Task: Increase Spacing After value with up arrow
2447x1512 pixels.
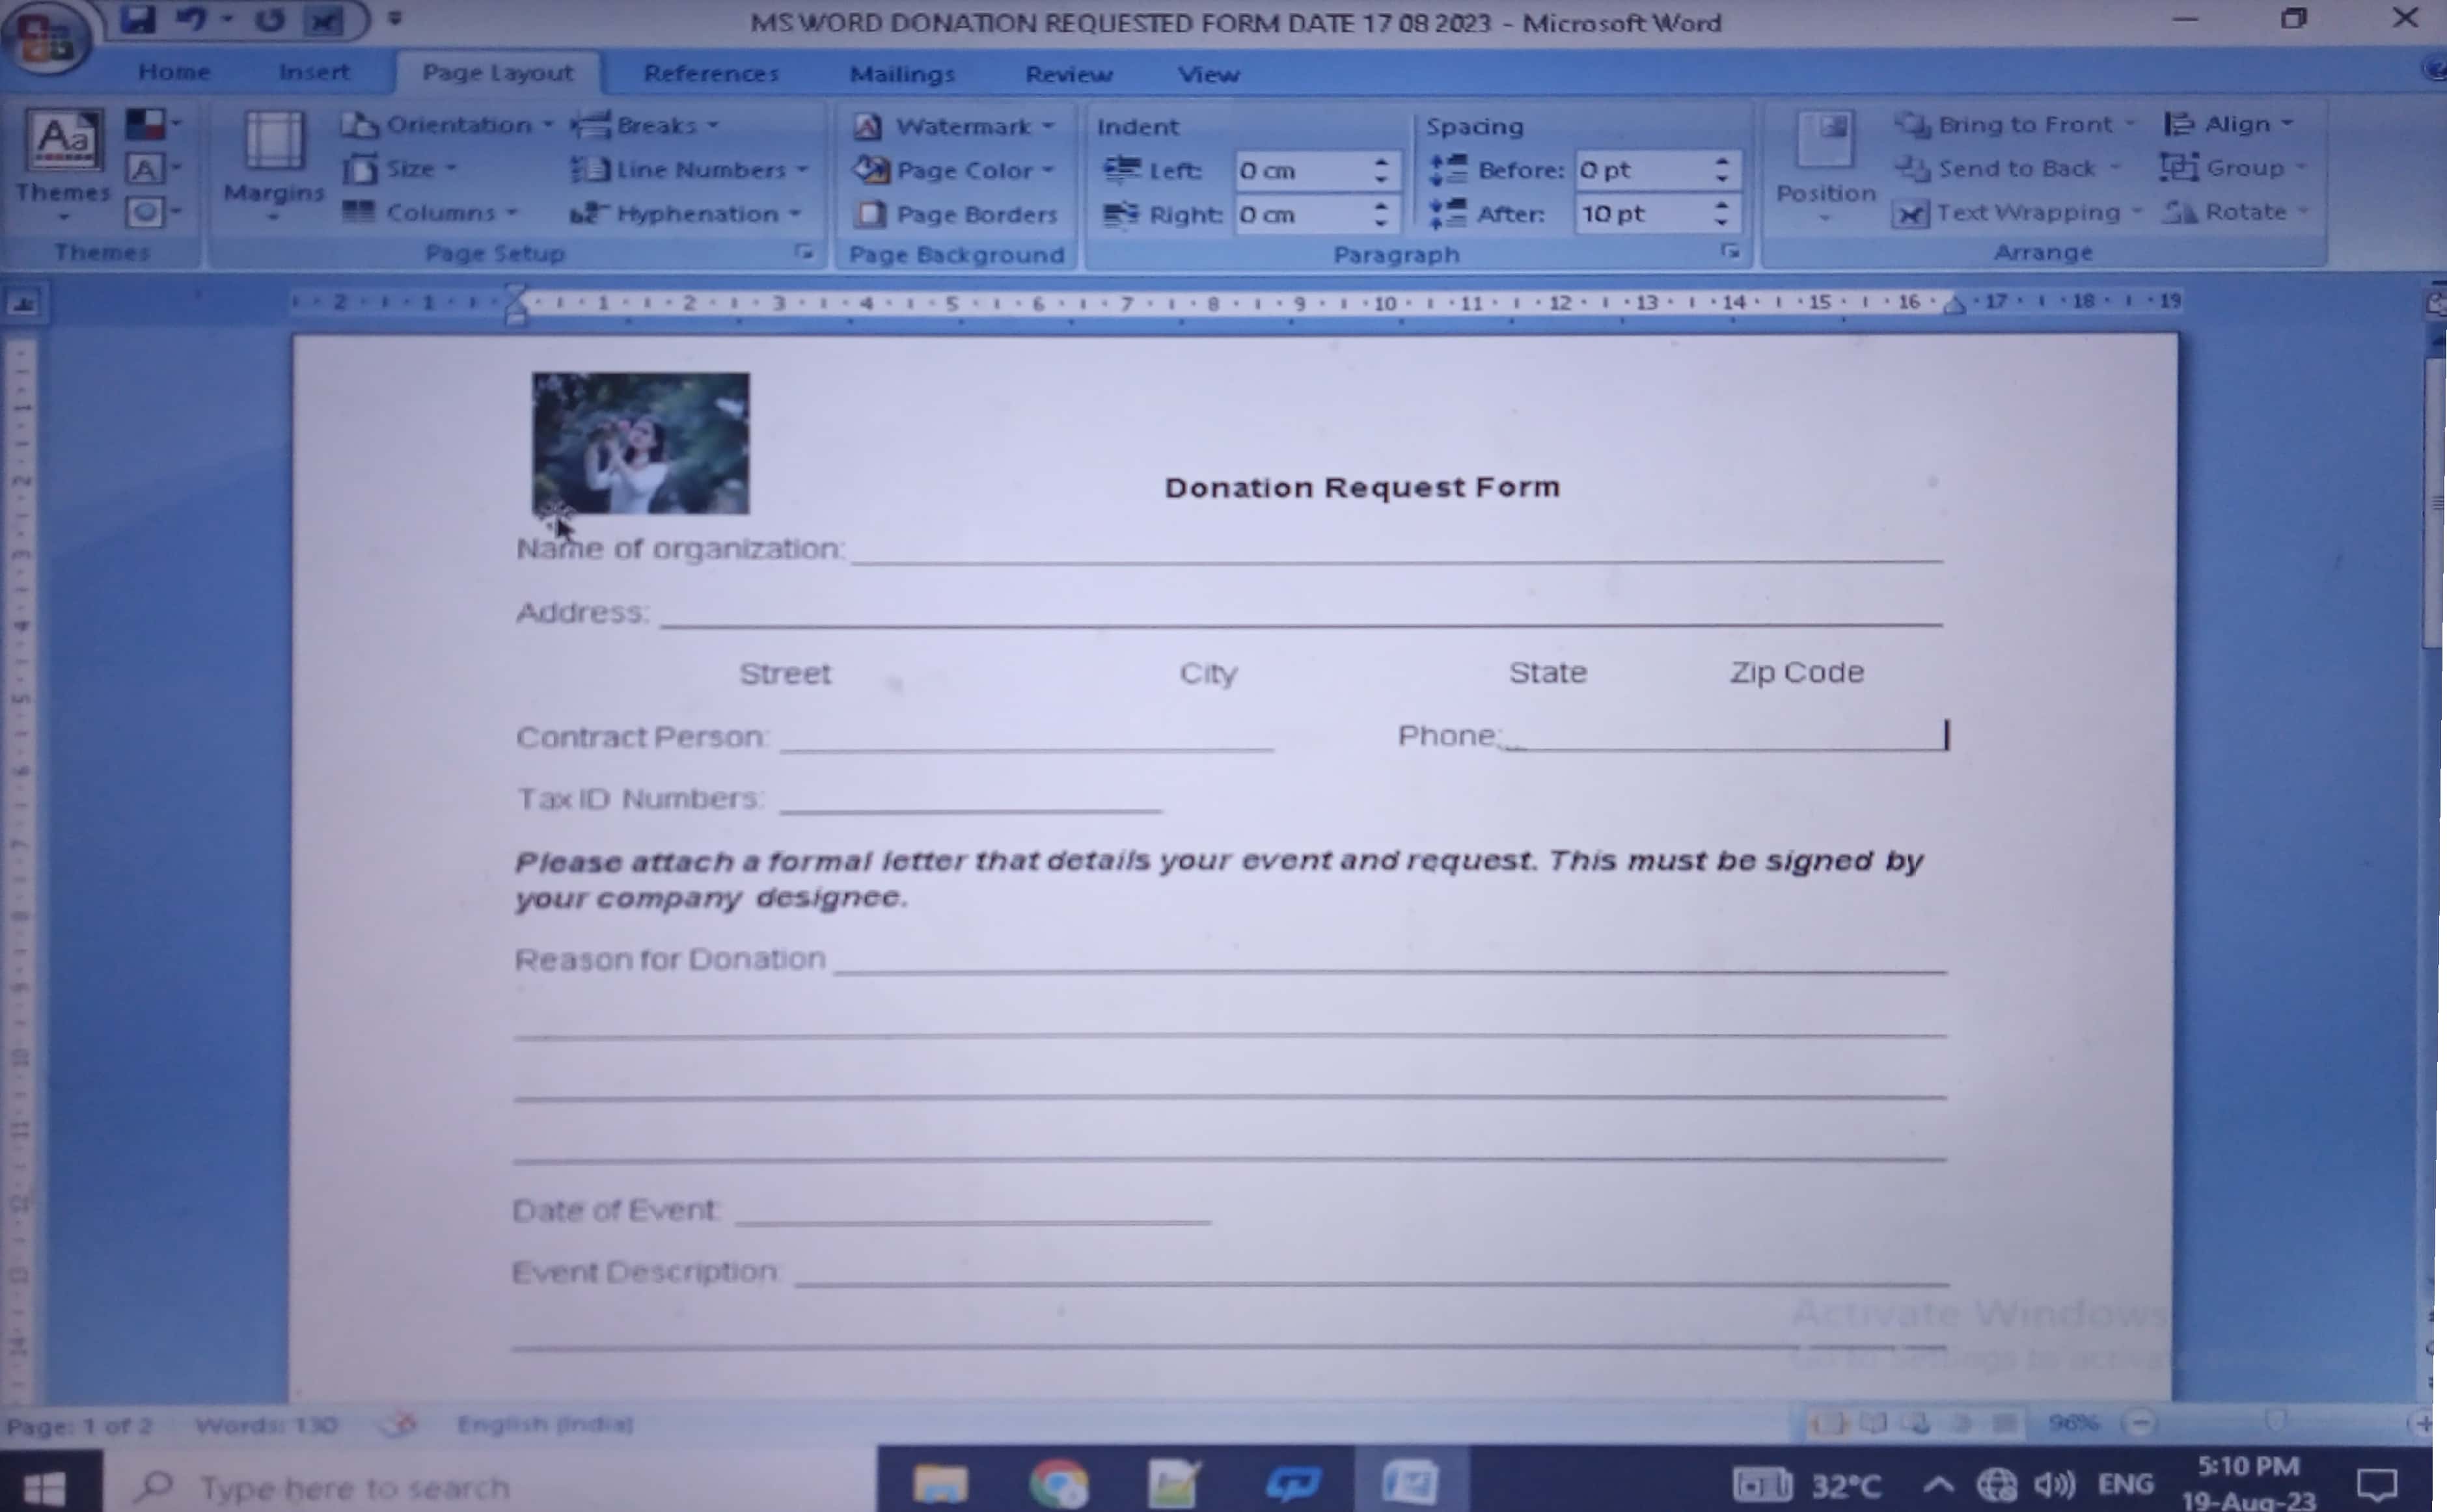Action: point(1721,205)
